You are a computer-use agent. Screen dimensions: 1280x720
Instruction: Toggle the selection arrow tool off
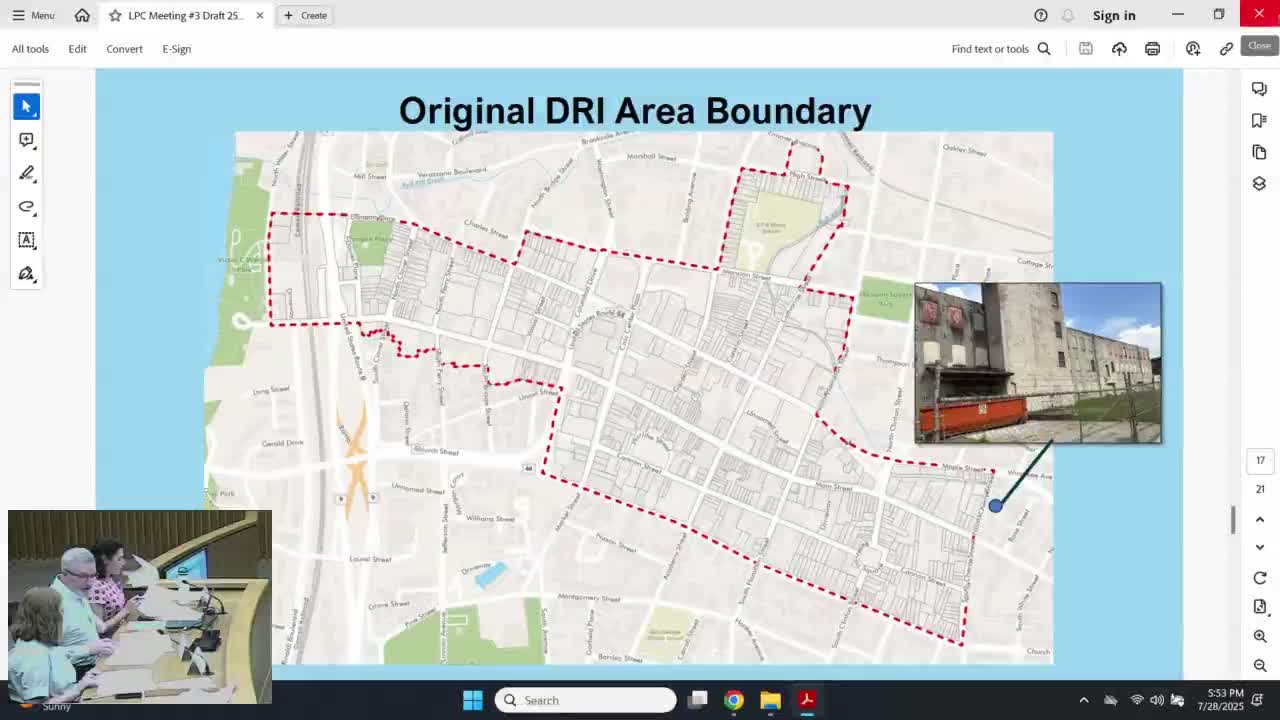pyautogui.click(x=26, y=106)
